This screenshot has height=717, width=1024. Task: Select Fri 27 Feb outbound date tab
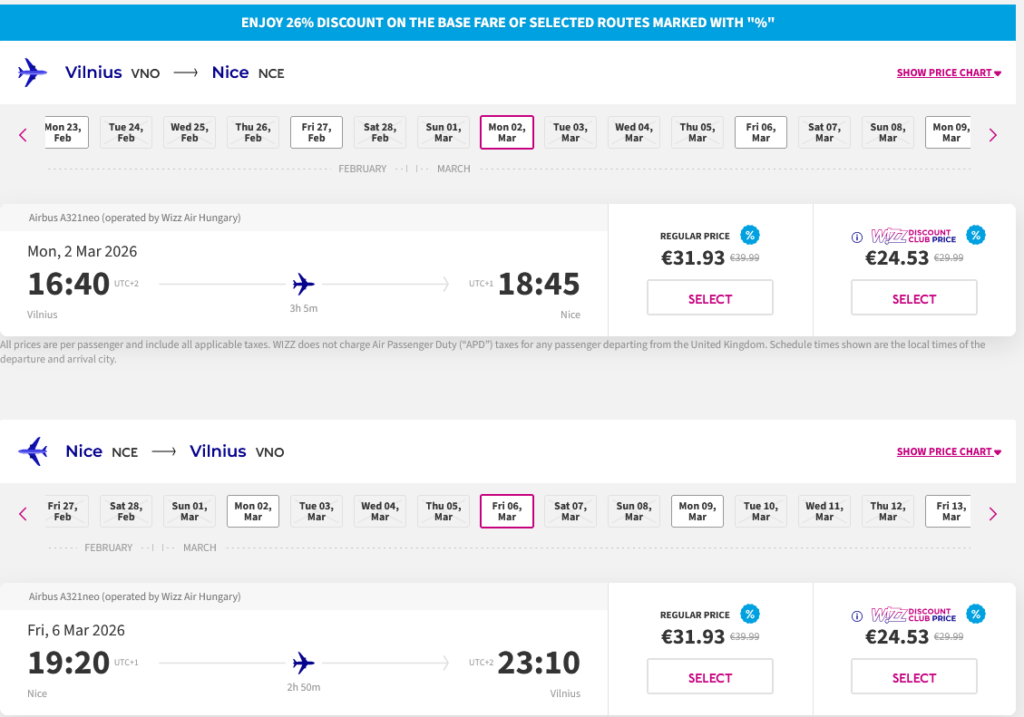tap(316, 133)
